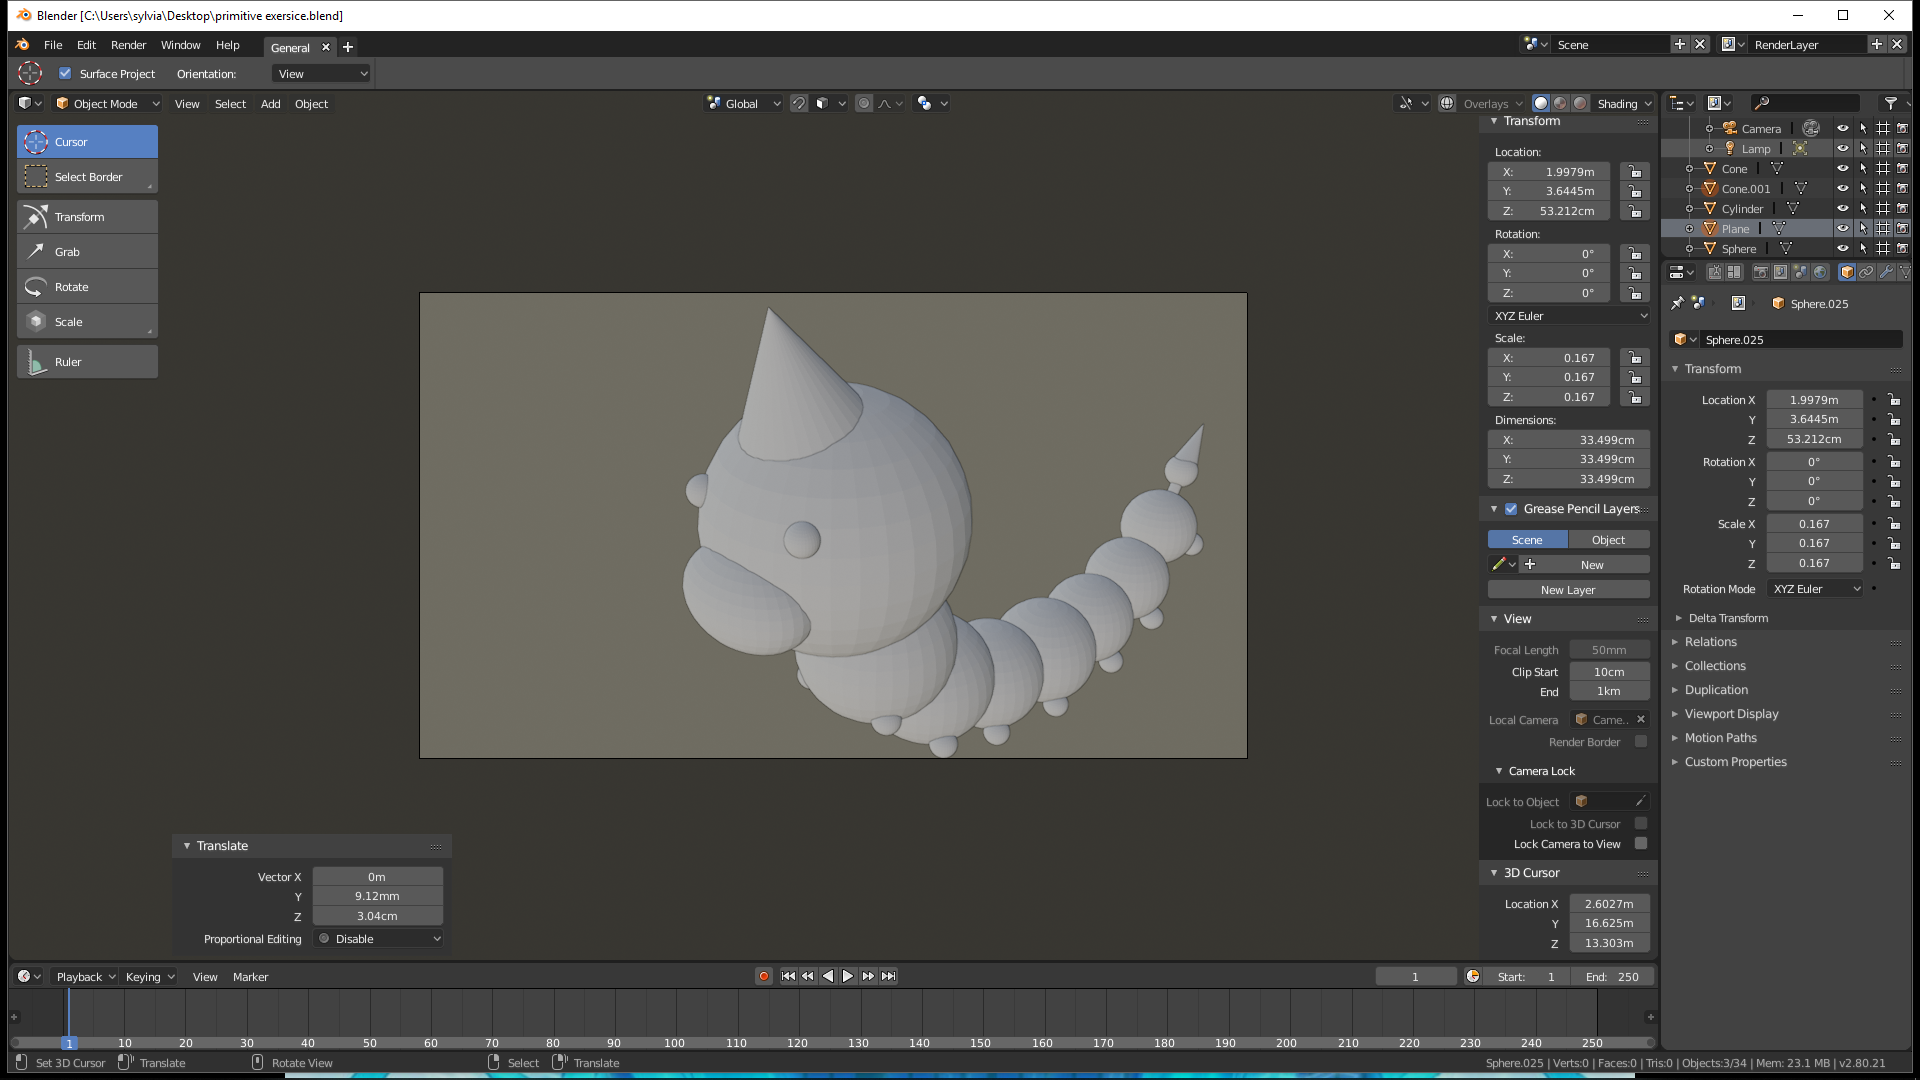The width and height of the screenshot is (1920, 1080).
Task: Select the Rotate tool
Action: pos(87,287)
